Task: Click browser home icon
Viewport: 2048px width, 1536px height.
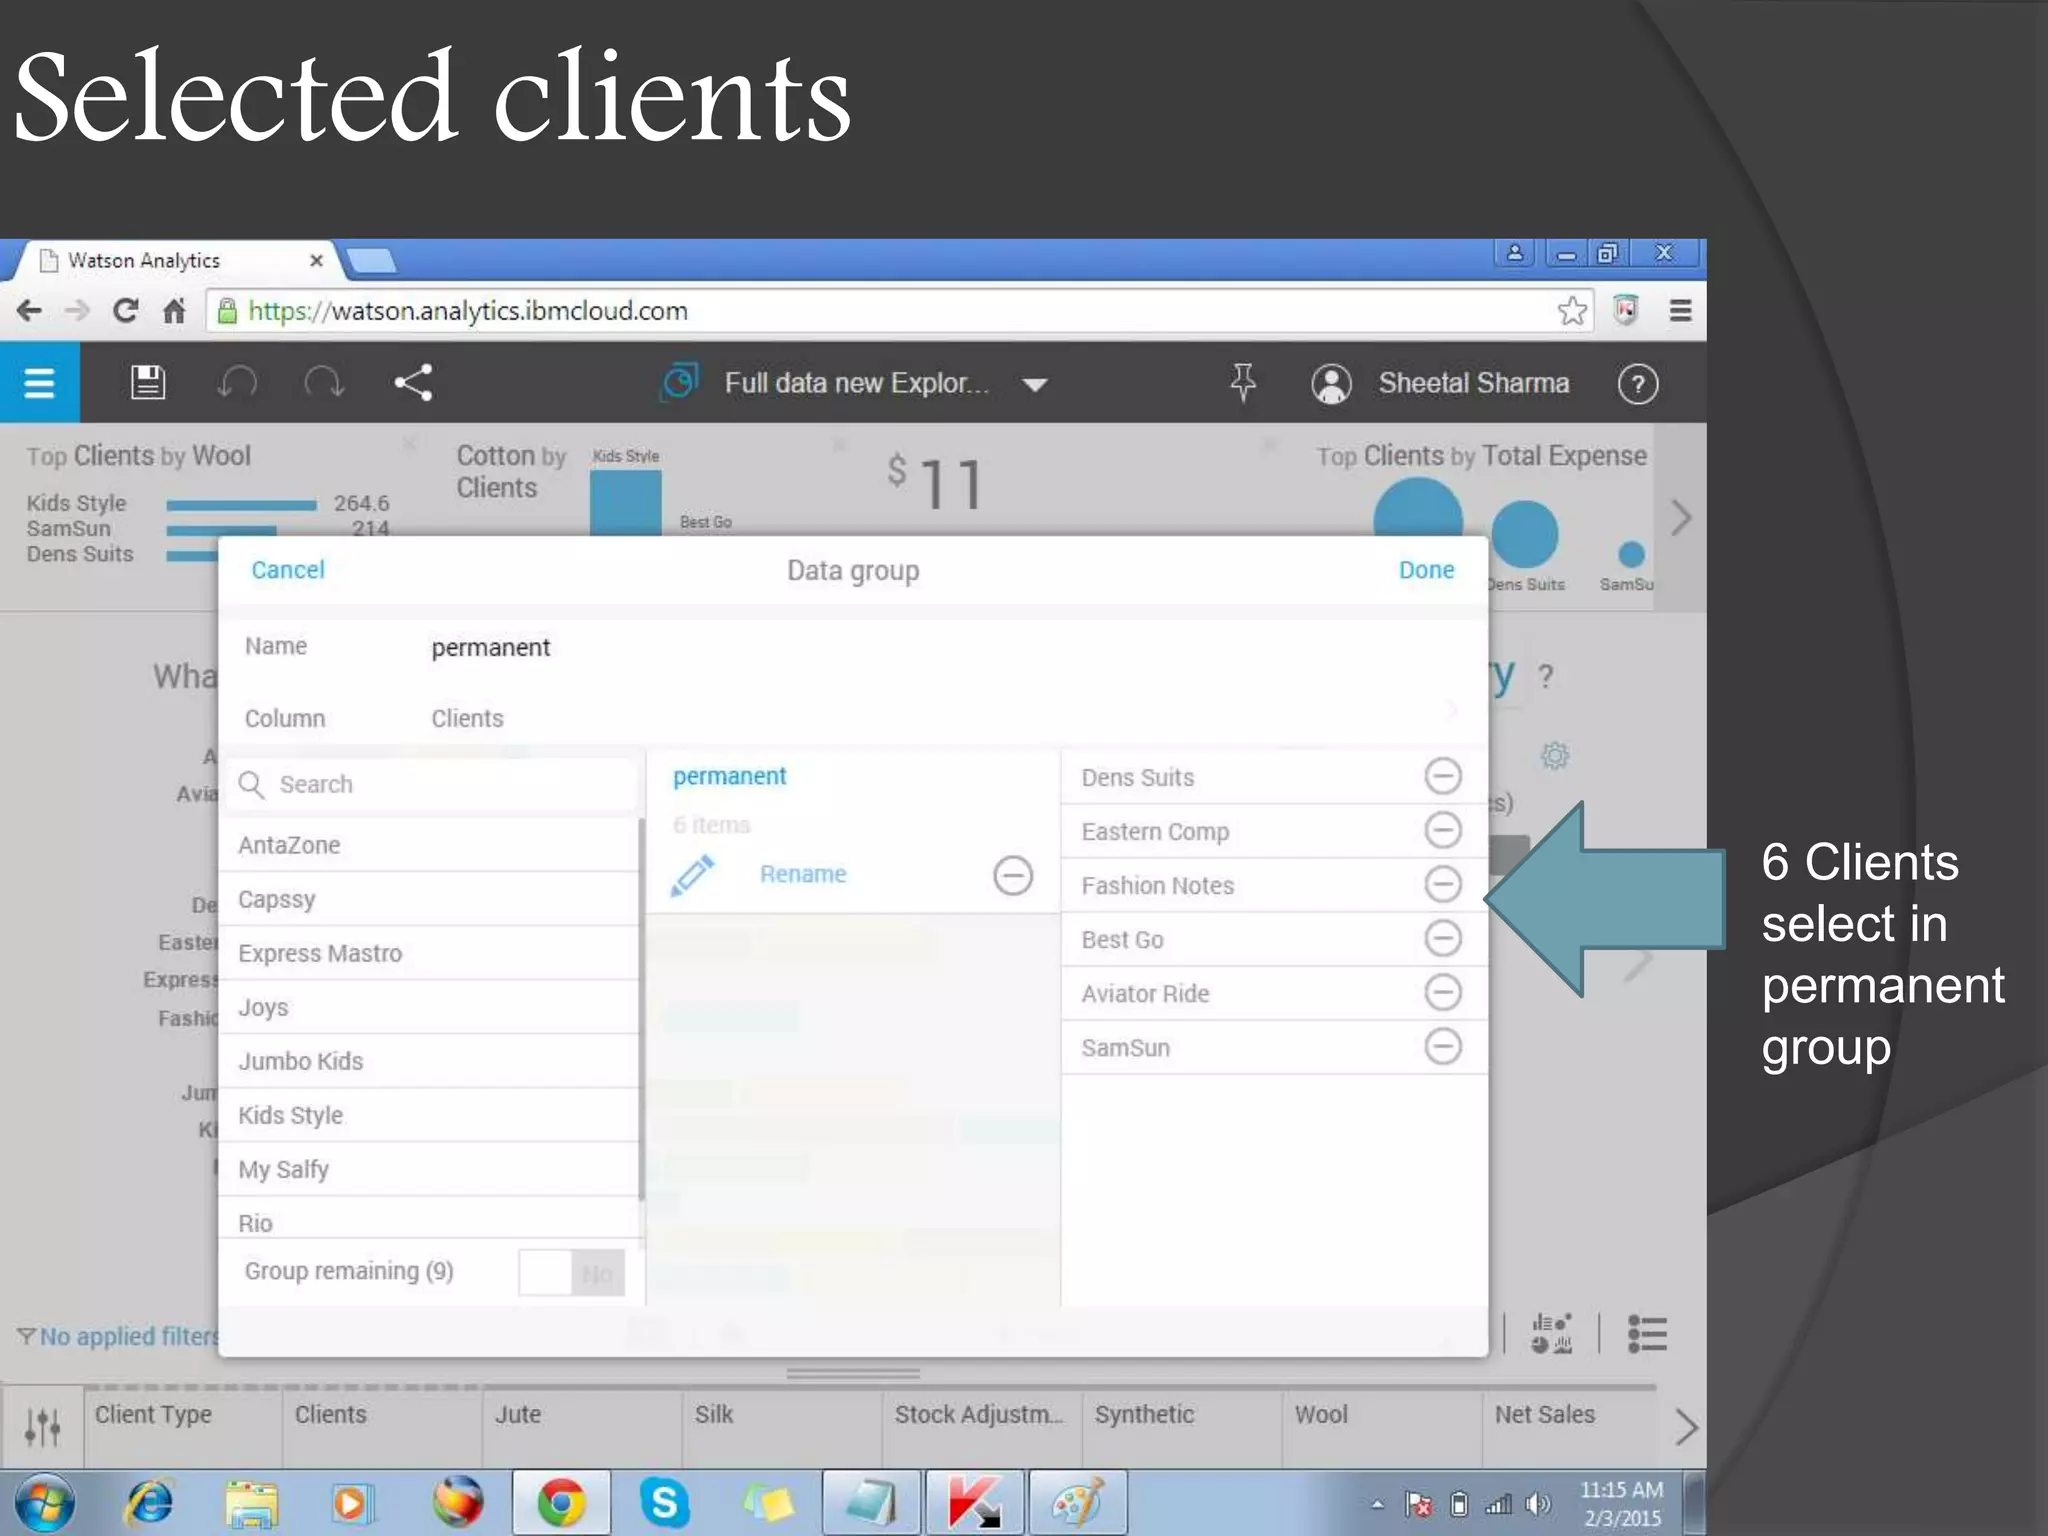Action: (174, 311)
